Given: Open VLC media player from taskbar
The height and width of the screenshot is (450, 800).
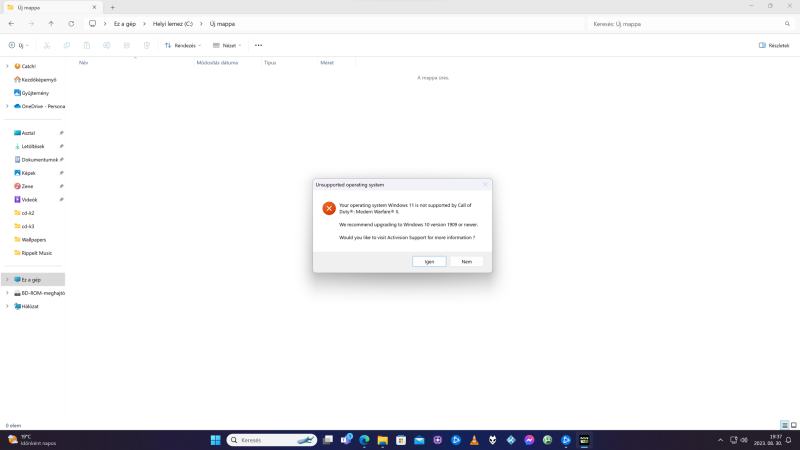Looking at the screenshot, I should [474, 440].
